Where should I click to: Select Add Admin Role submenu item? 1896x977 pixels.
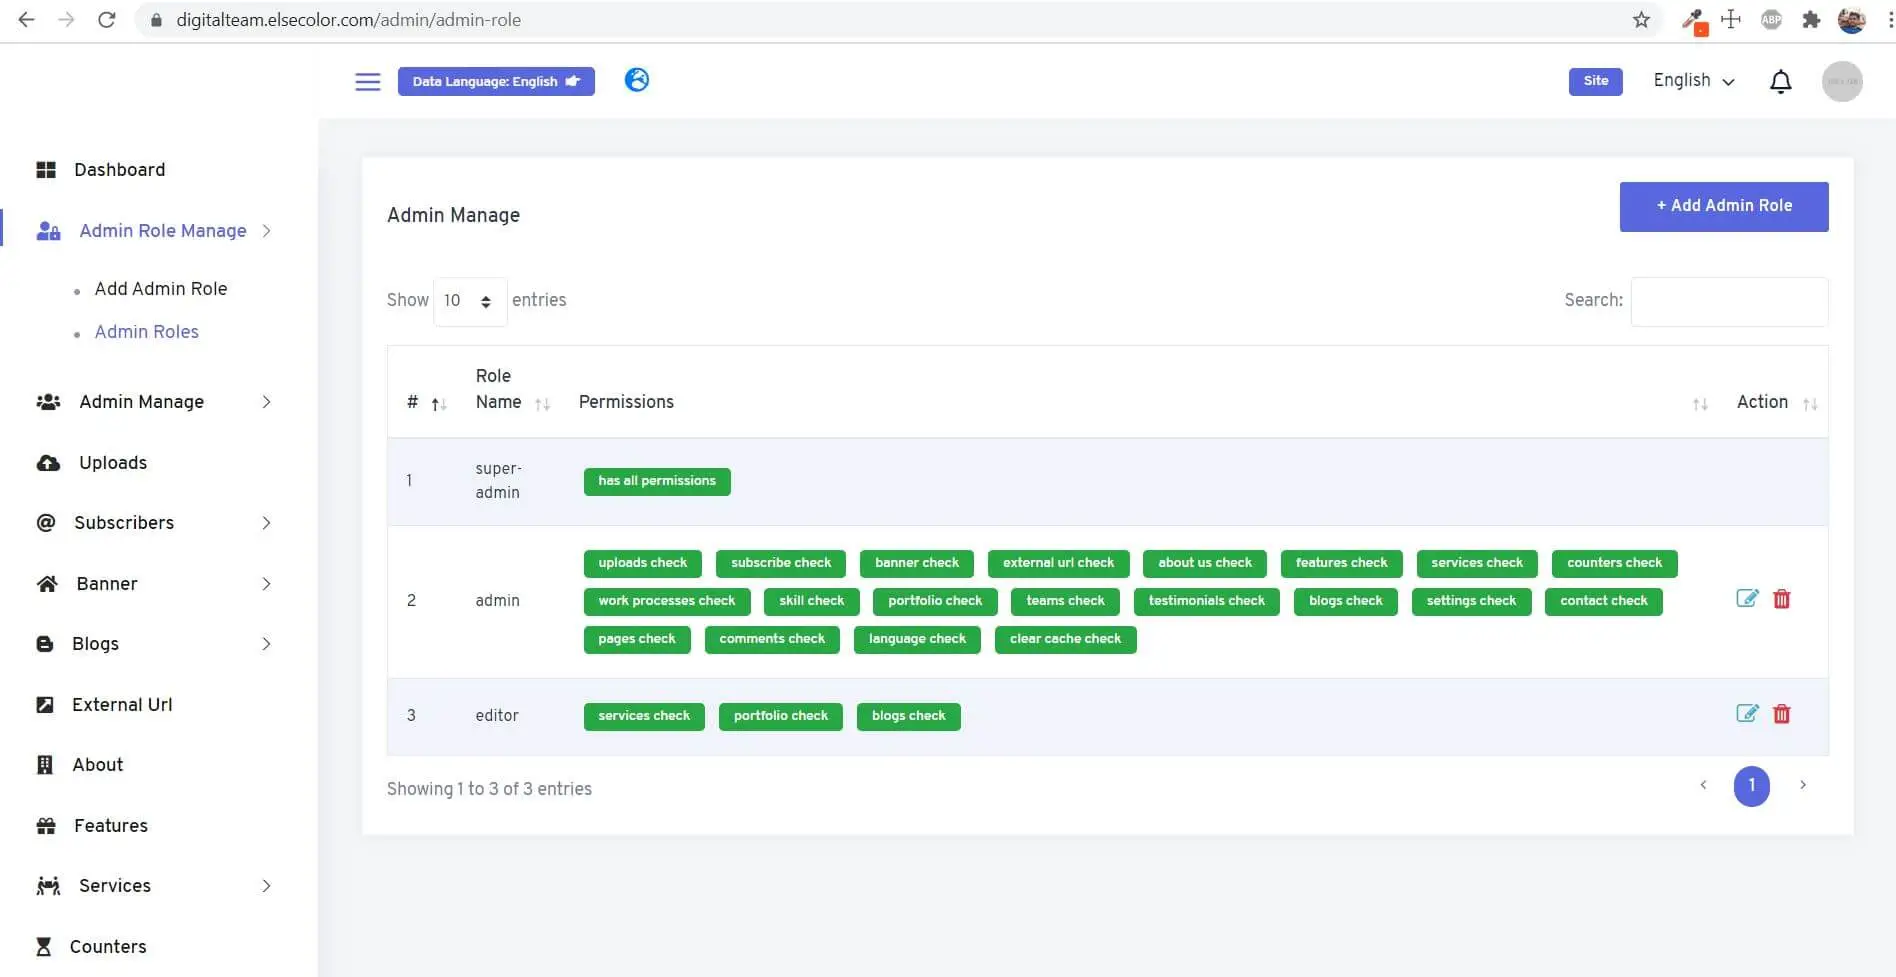pyautogui.click(x=160, y=289)
